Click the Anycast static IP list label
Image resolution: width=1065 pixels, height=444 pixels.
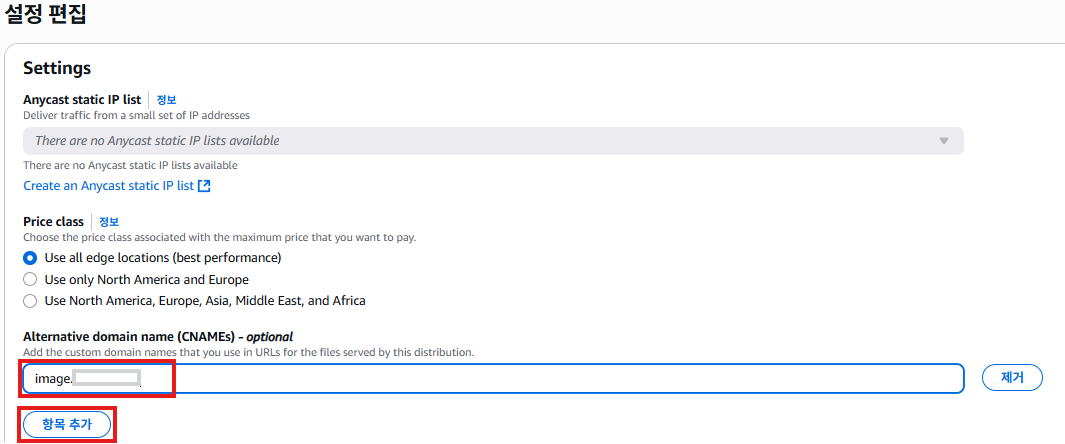pos(82,100)
